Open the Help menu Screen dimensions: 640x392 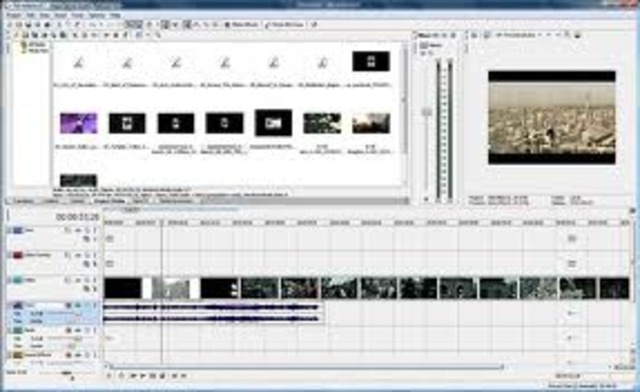point(116,15)
